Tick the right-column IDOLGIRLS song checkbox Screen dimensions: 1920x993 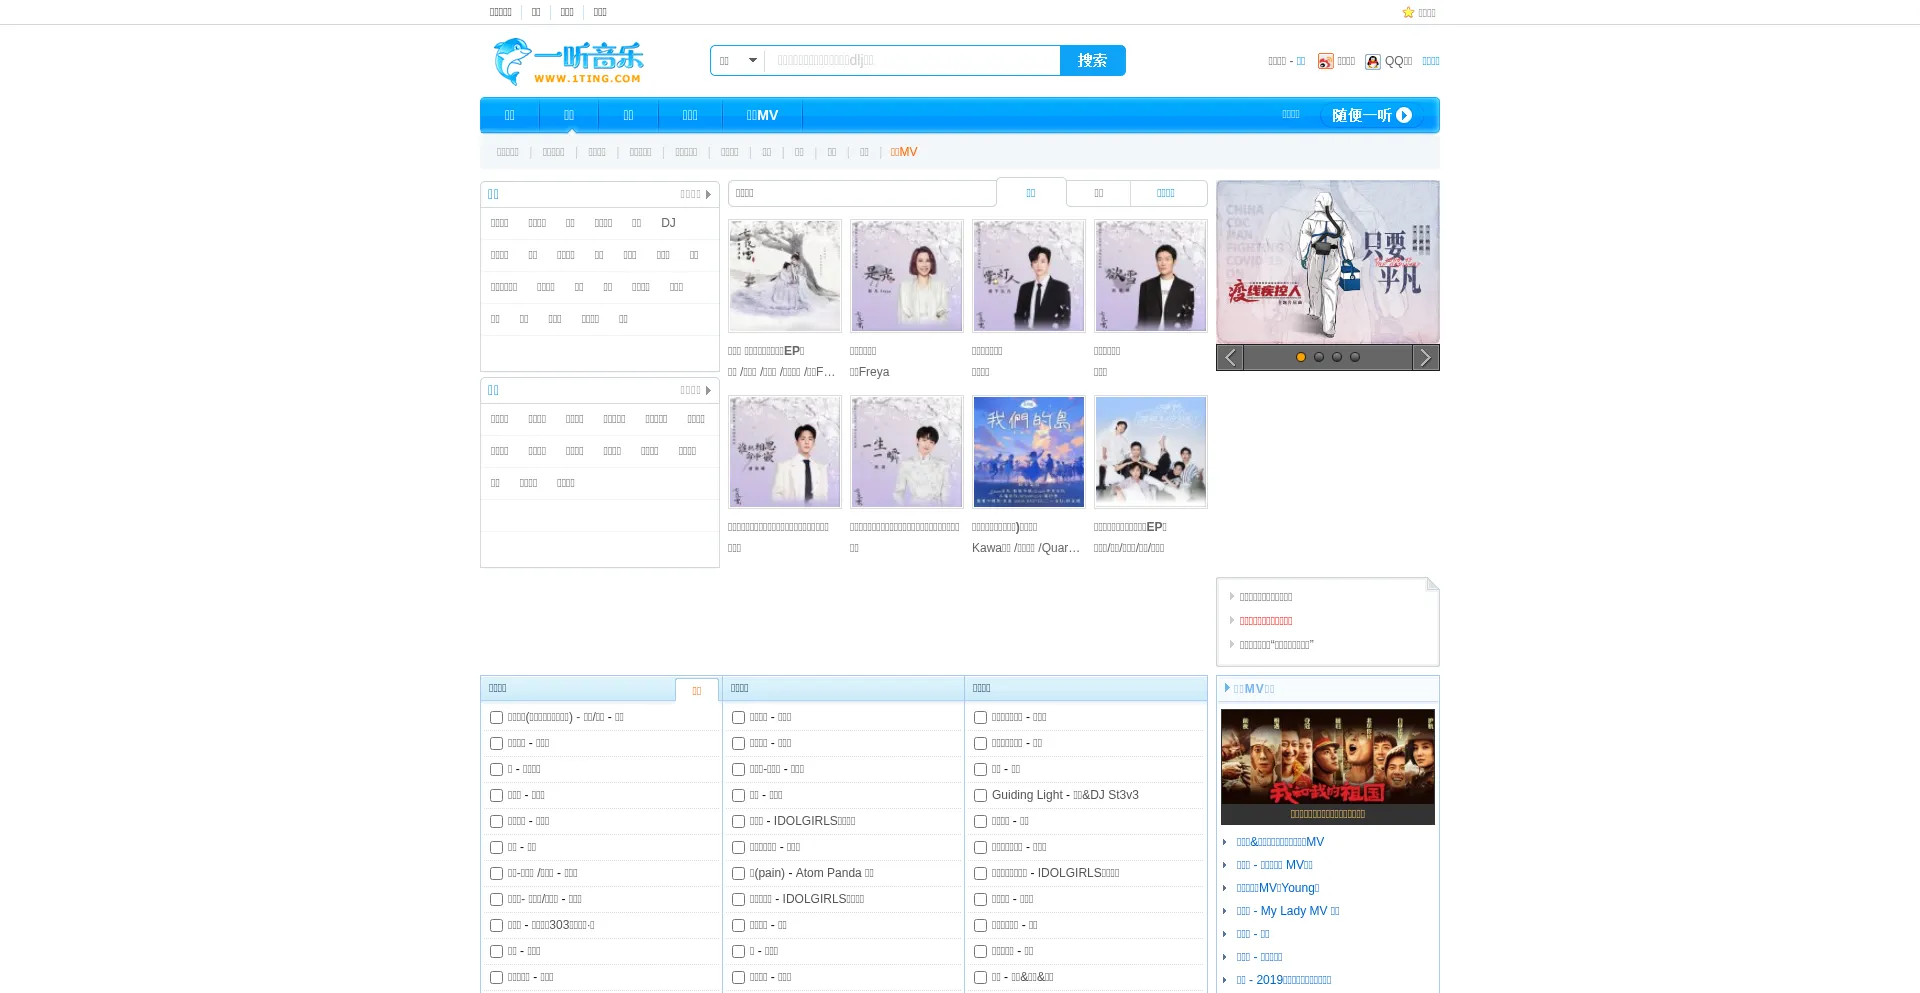click(980, 874)
